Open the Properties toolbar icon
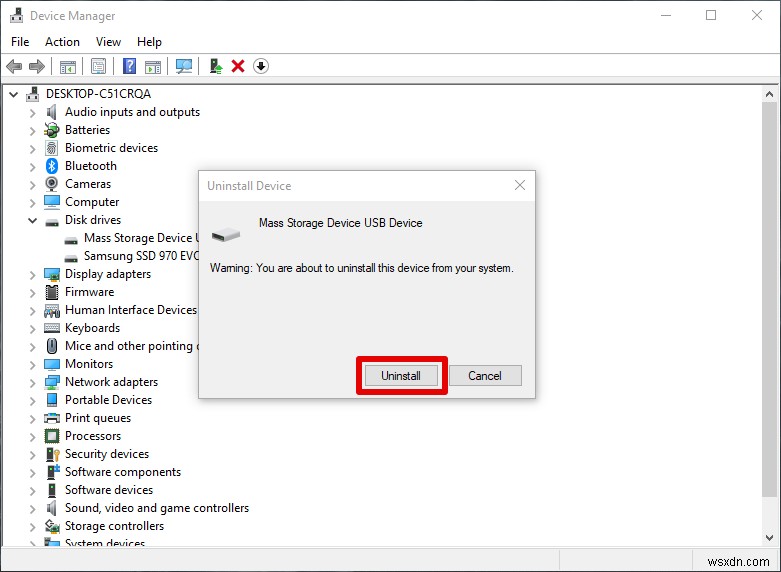 [99, 66]
